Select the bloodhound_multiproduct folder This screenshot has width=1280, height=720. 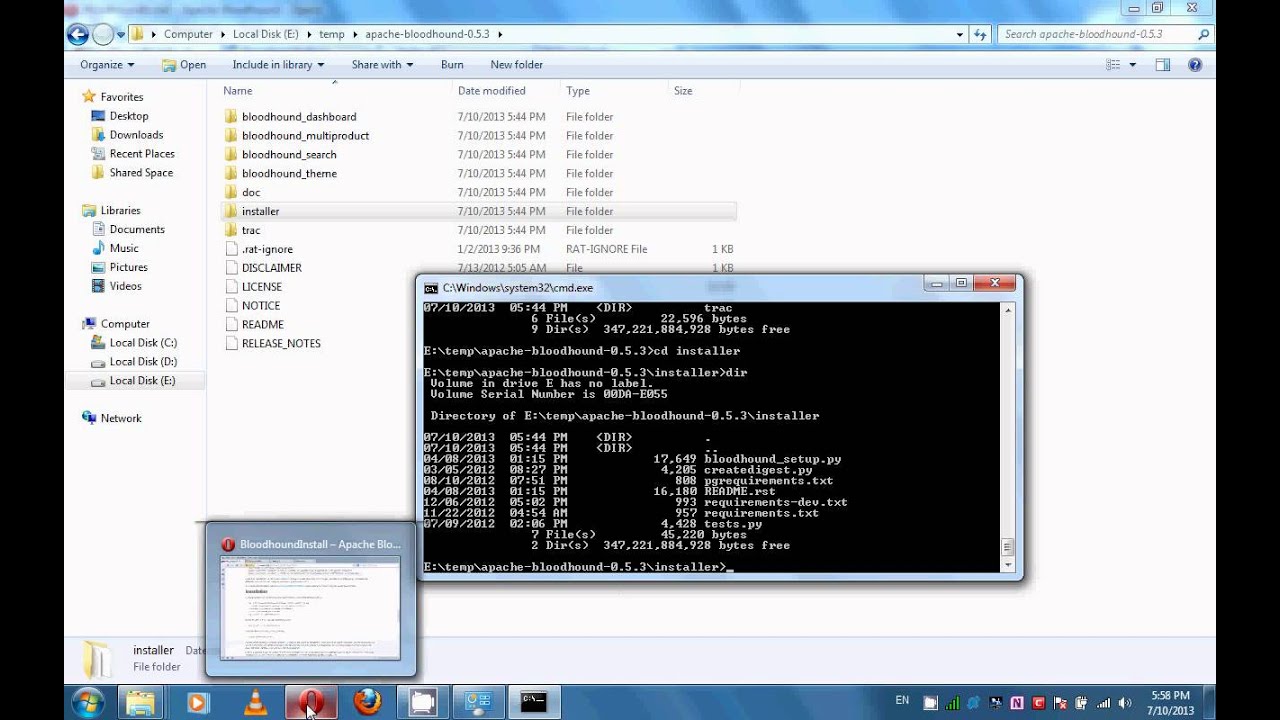click(x=305, y=136)
